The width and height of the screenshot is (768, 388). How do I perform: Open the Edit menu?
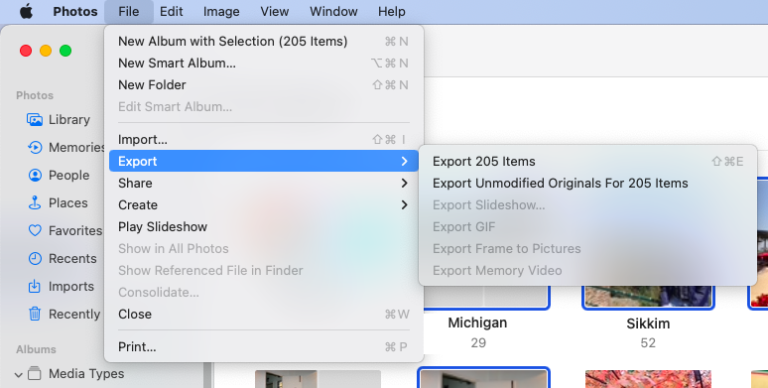coord(171,11)
